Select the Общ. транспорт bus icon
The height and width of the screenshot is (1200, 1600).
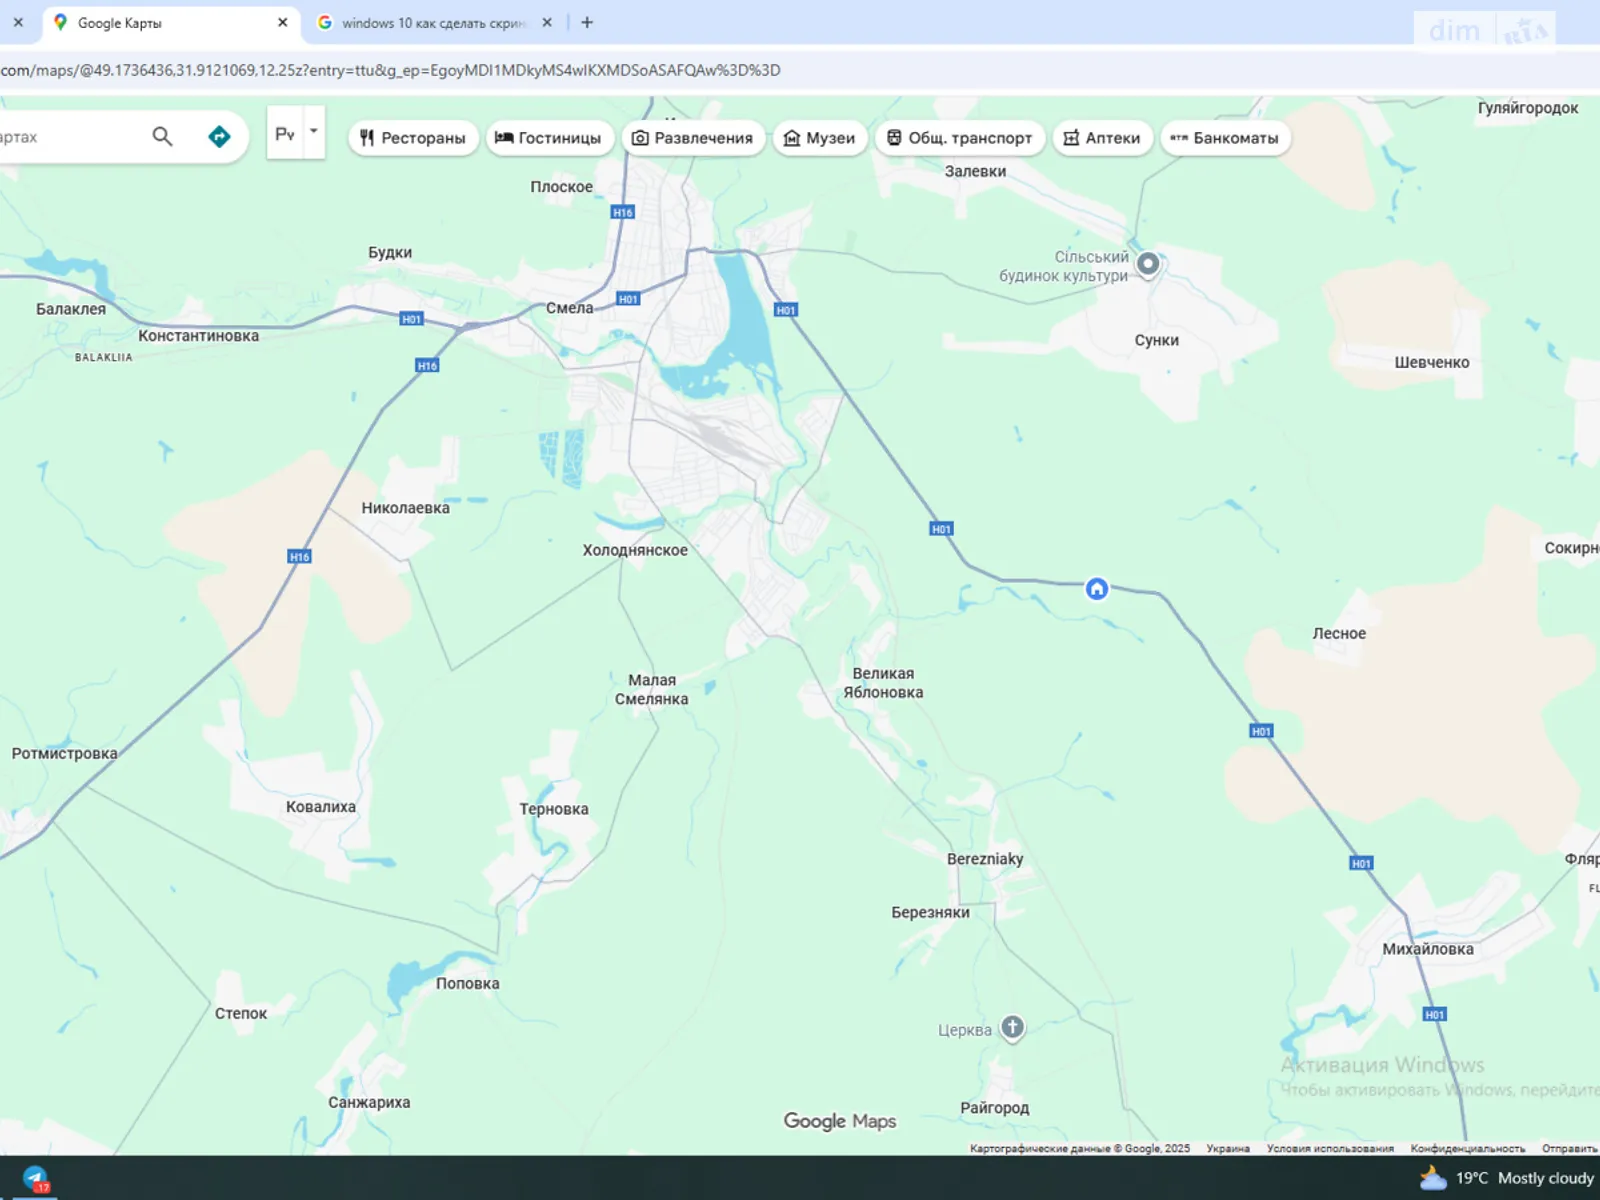(x=894, y=138)
